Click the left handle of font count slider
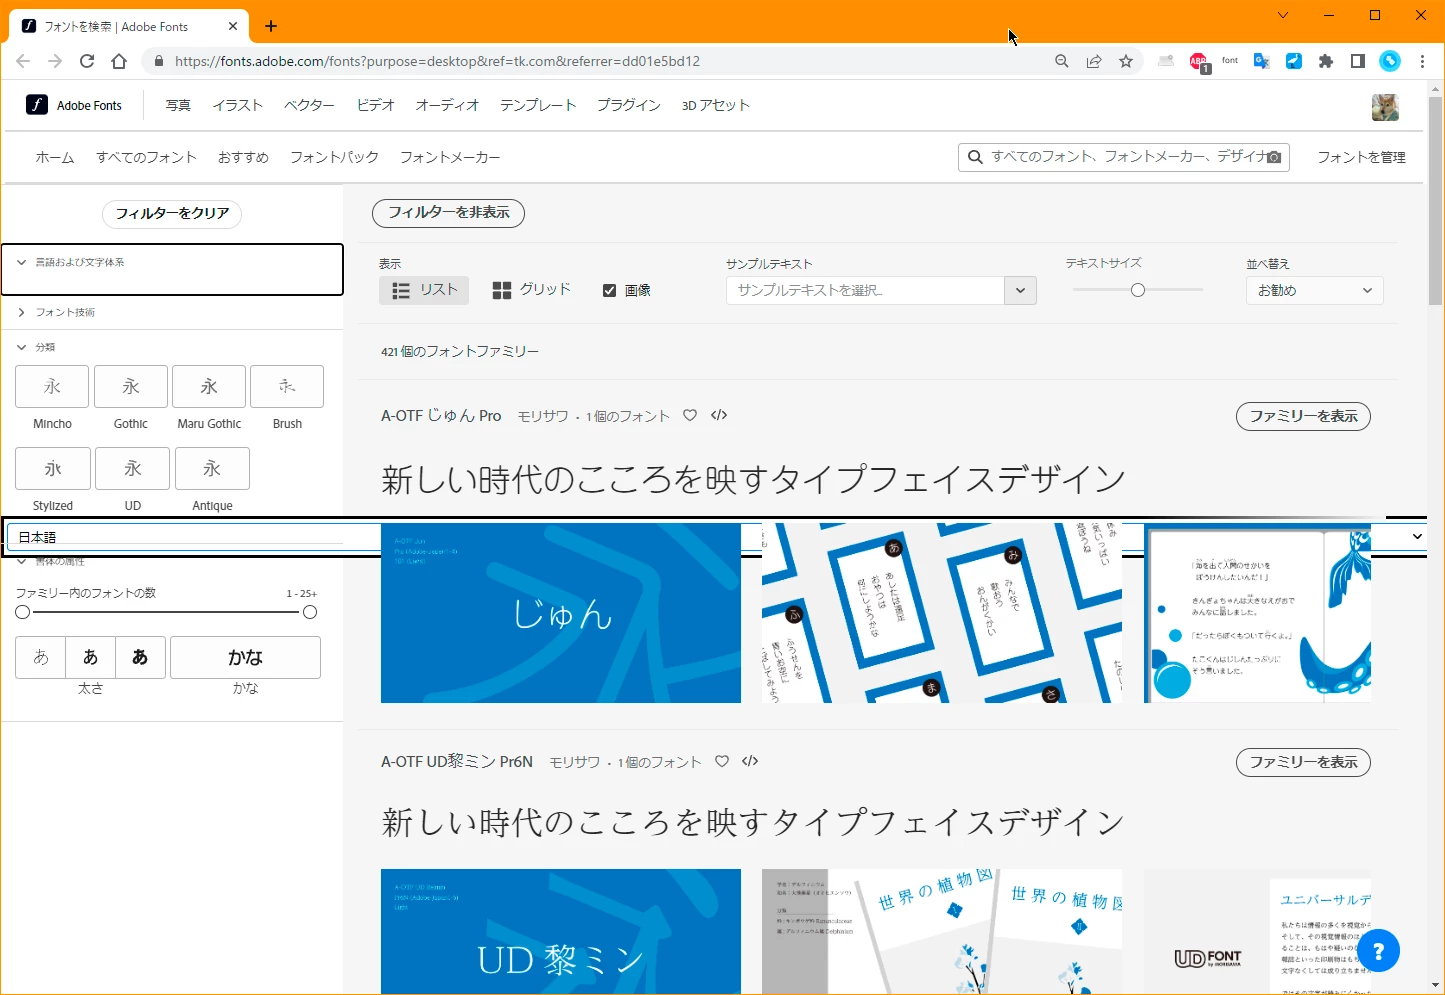 [x=22, y=612]
